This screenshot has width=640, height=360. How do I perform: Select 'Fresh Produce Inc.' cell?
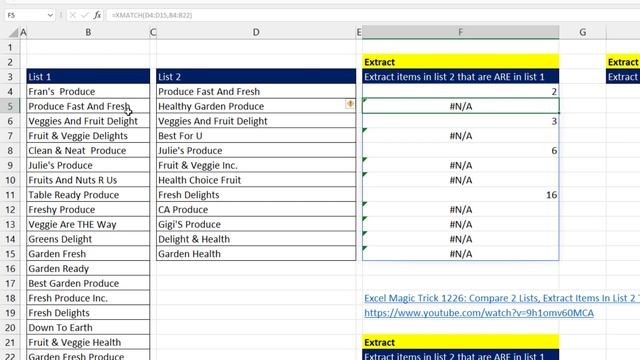click(x=88, y=298)
